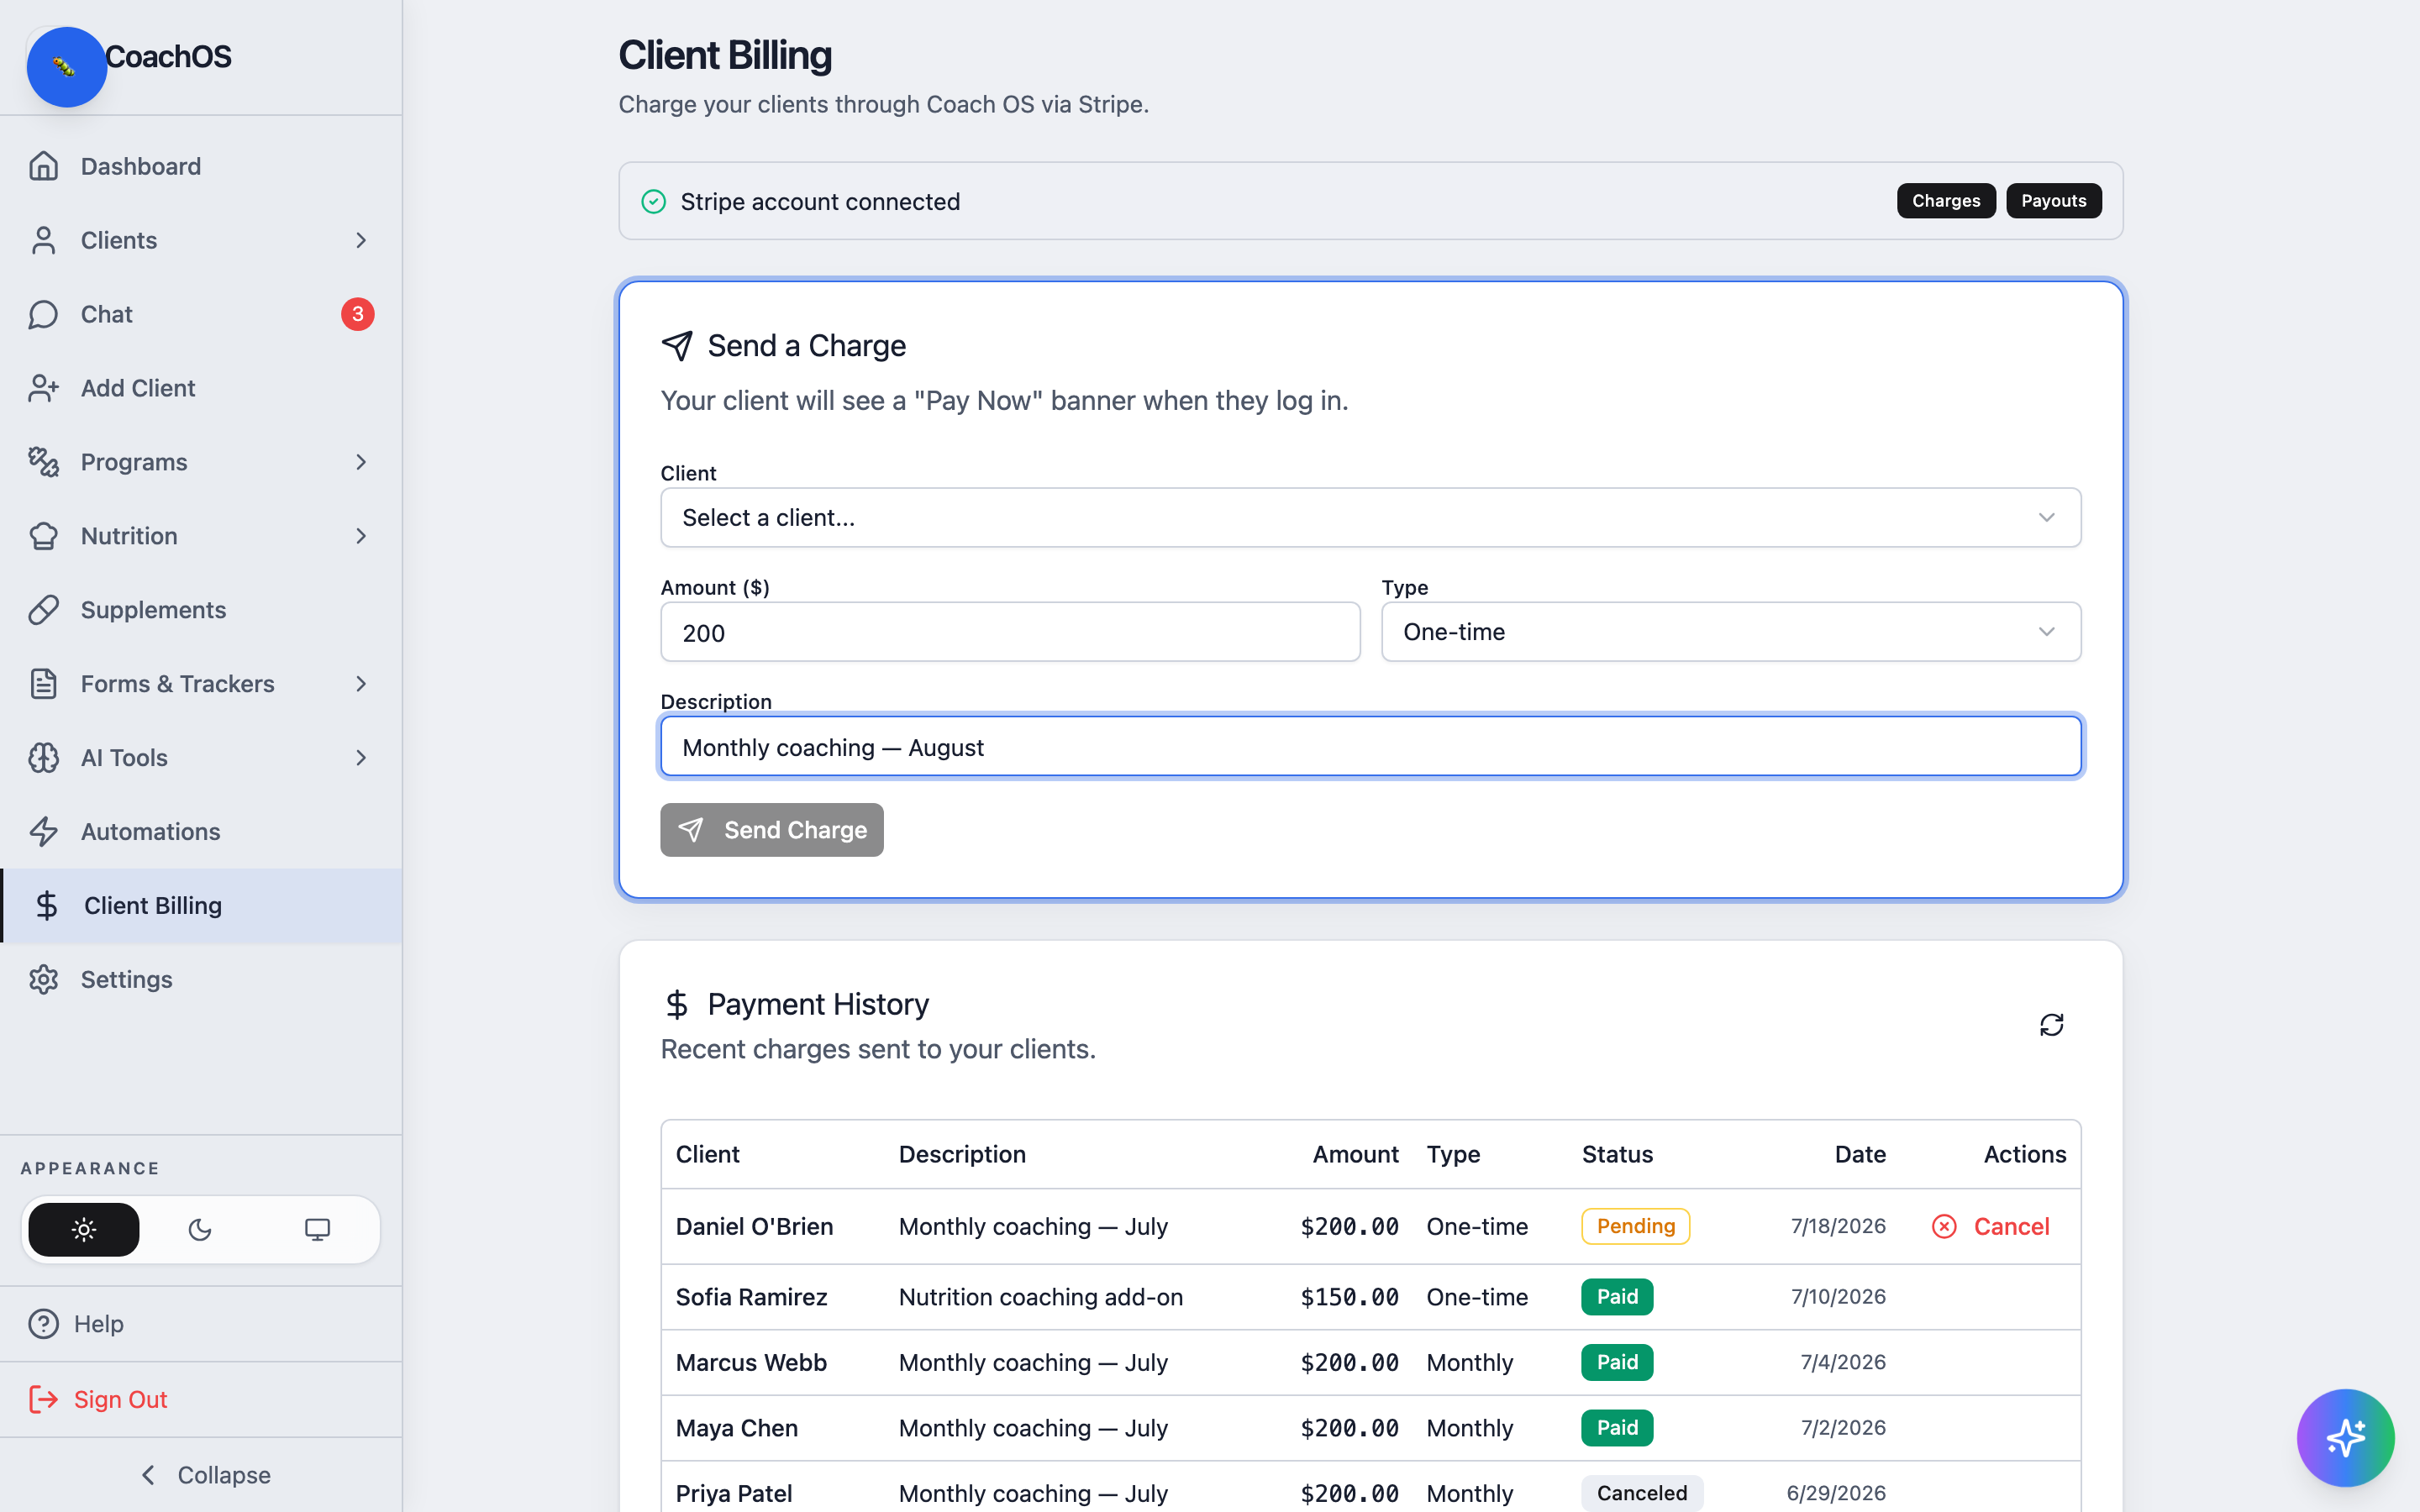This screenshot has height=1512, width=2420.
Task: Click the Sign Out arrow icon
Action: pyautogui.click(x=43, y=1399)
